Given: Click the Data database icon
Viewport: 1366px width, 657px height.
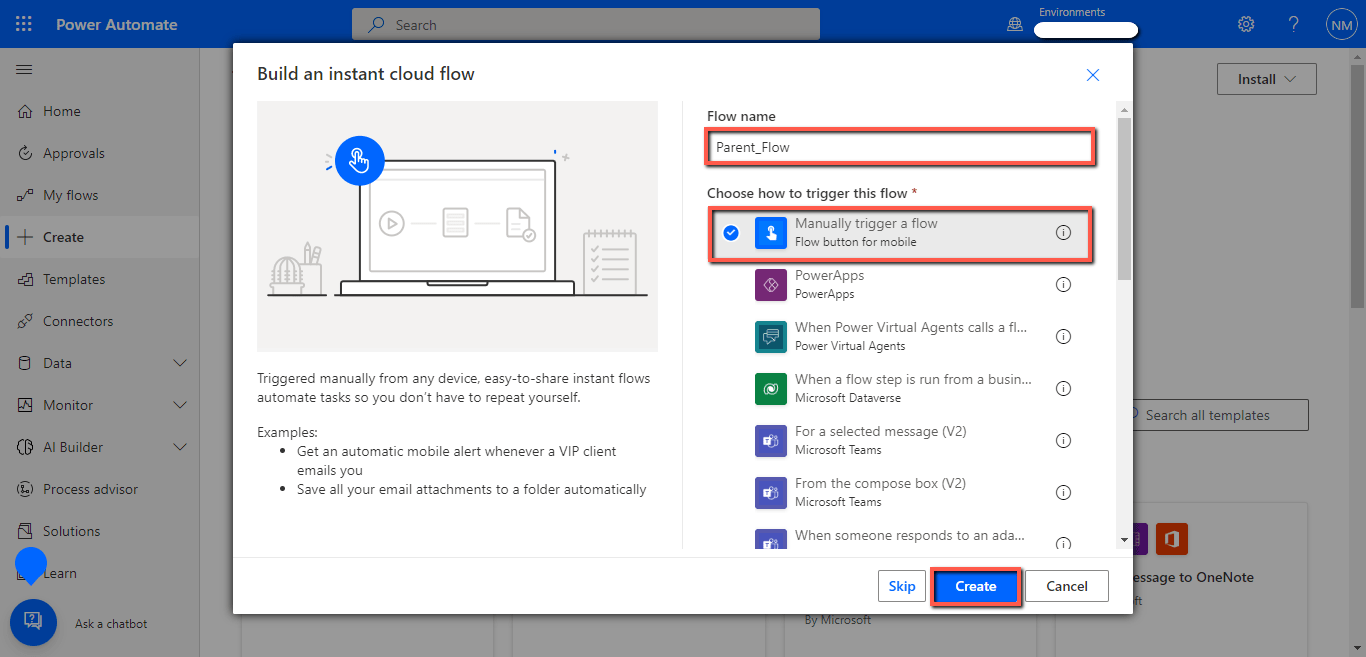Looking at the screenshot, I should click(x=25, y=363).
